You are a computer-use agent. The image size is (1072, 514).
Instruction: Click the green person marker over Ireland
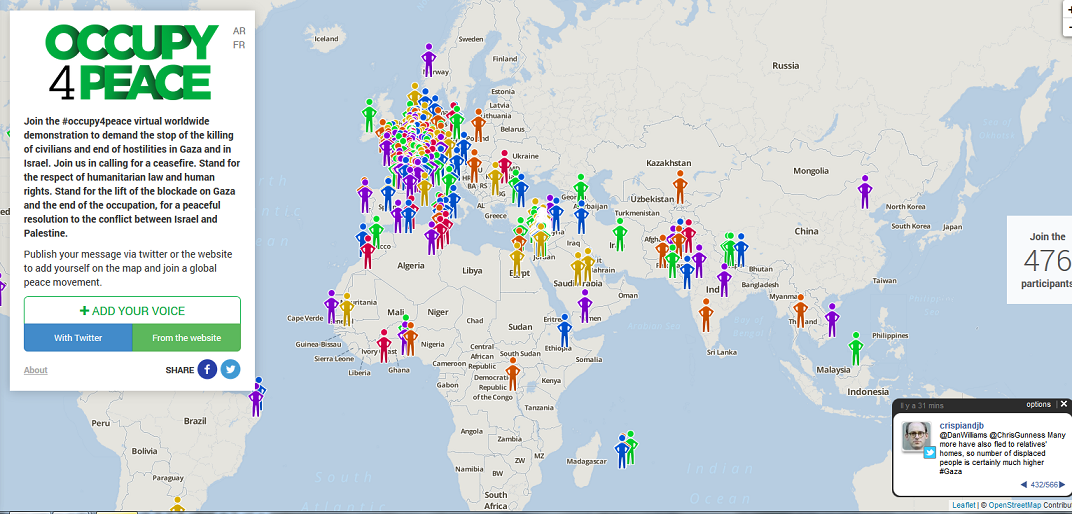pos(369,116)
